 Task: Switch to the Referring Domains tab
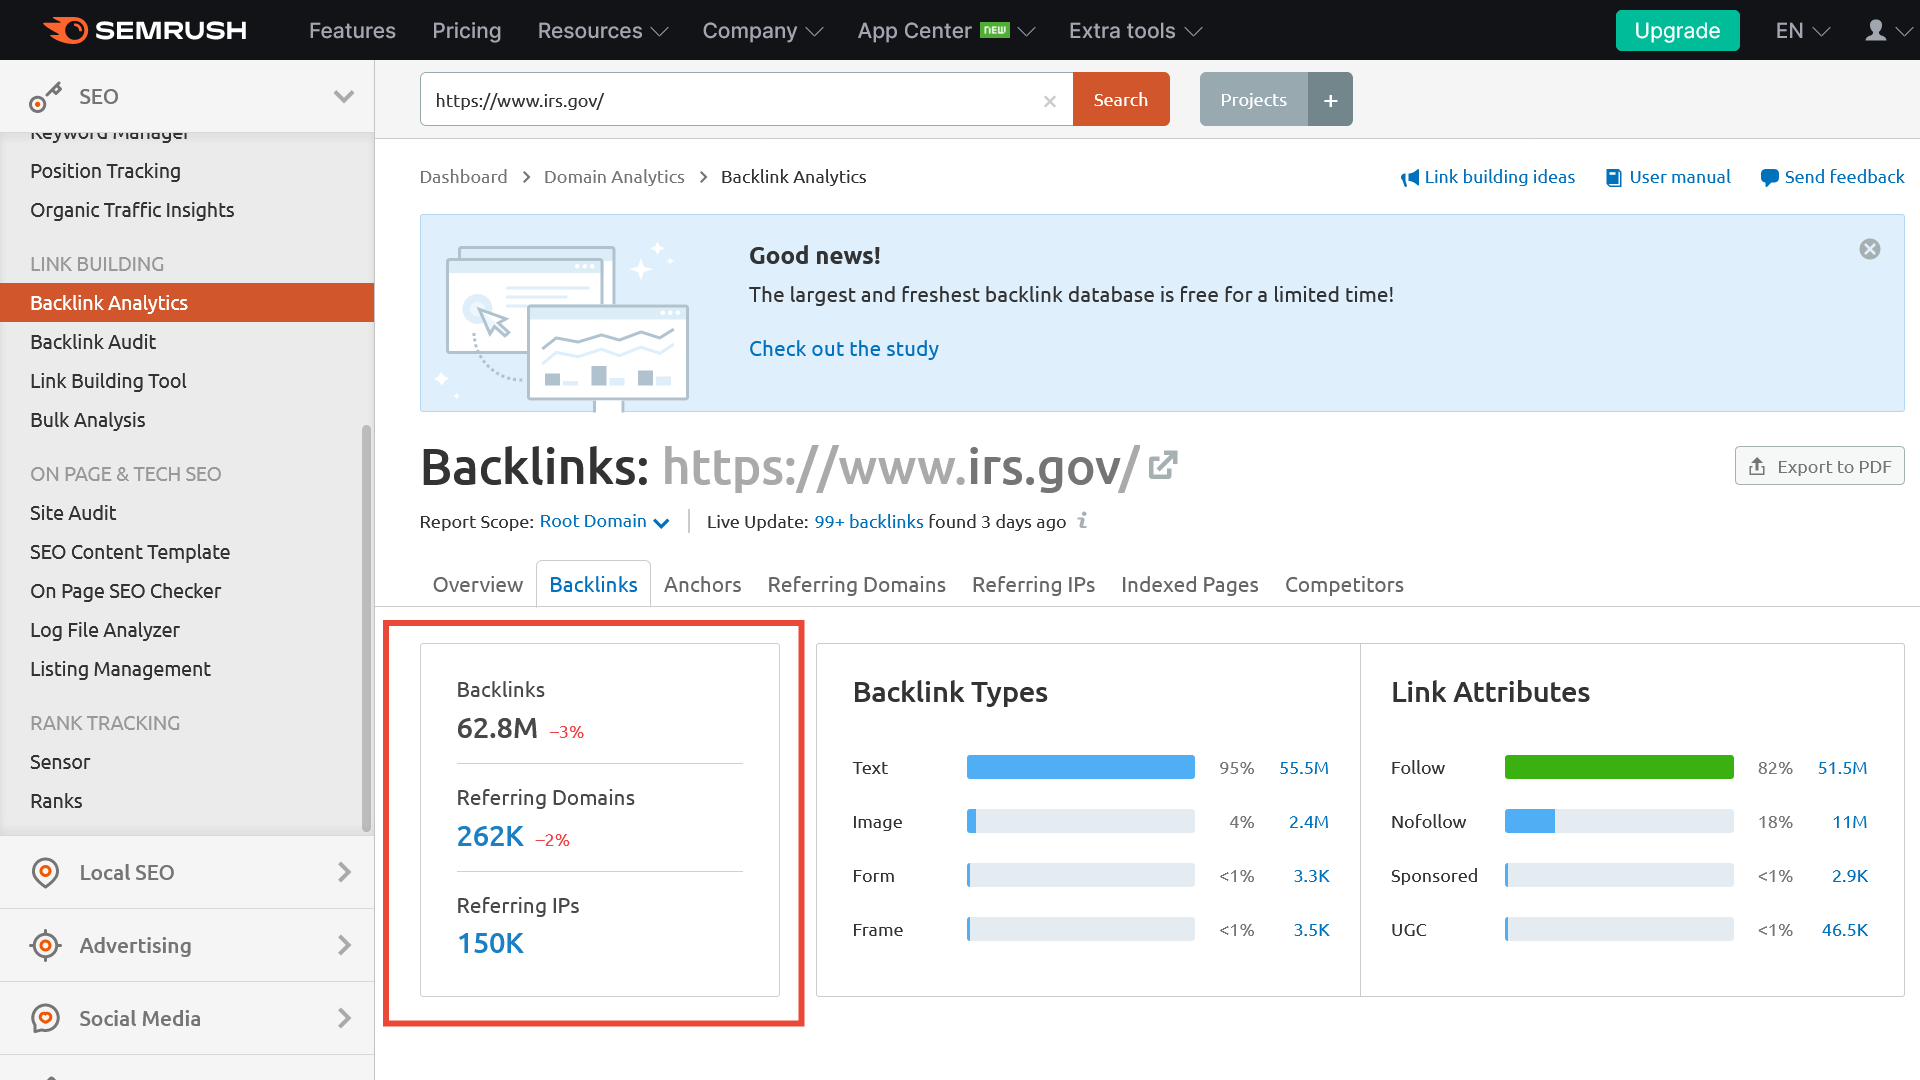click(856, 585)
